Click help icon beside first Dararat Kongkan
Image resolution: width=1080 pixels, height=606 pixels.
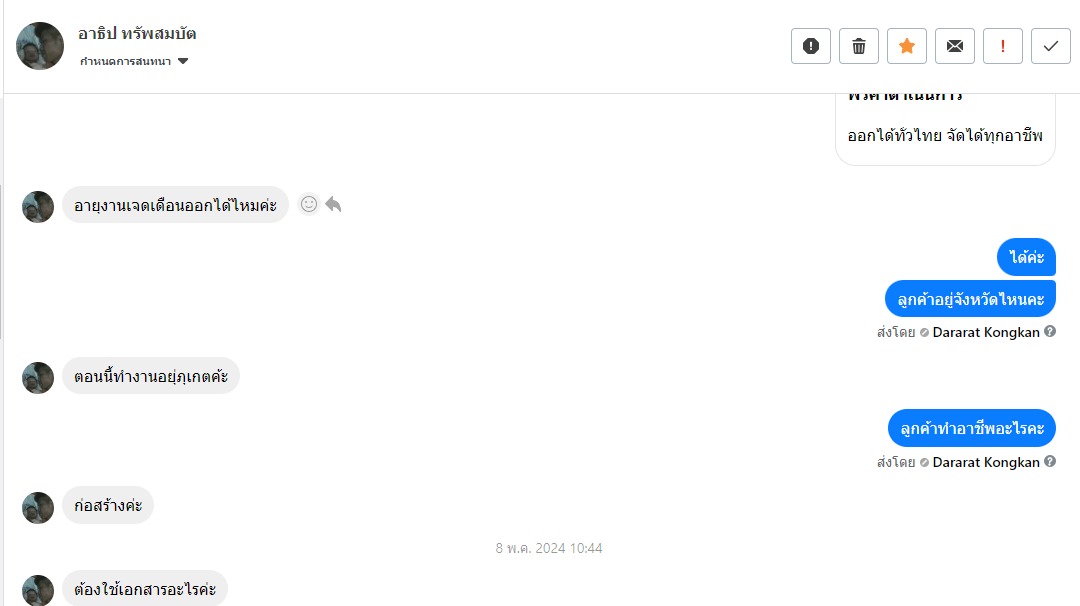point(1050,332)
